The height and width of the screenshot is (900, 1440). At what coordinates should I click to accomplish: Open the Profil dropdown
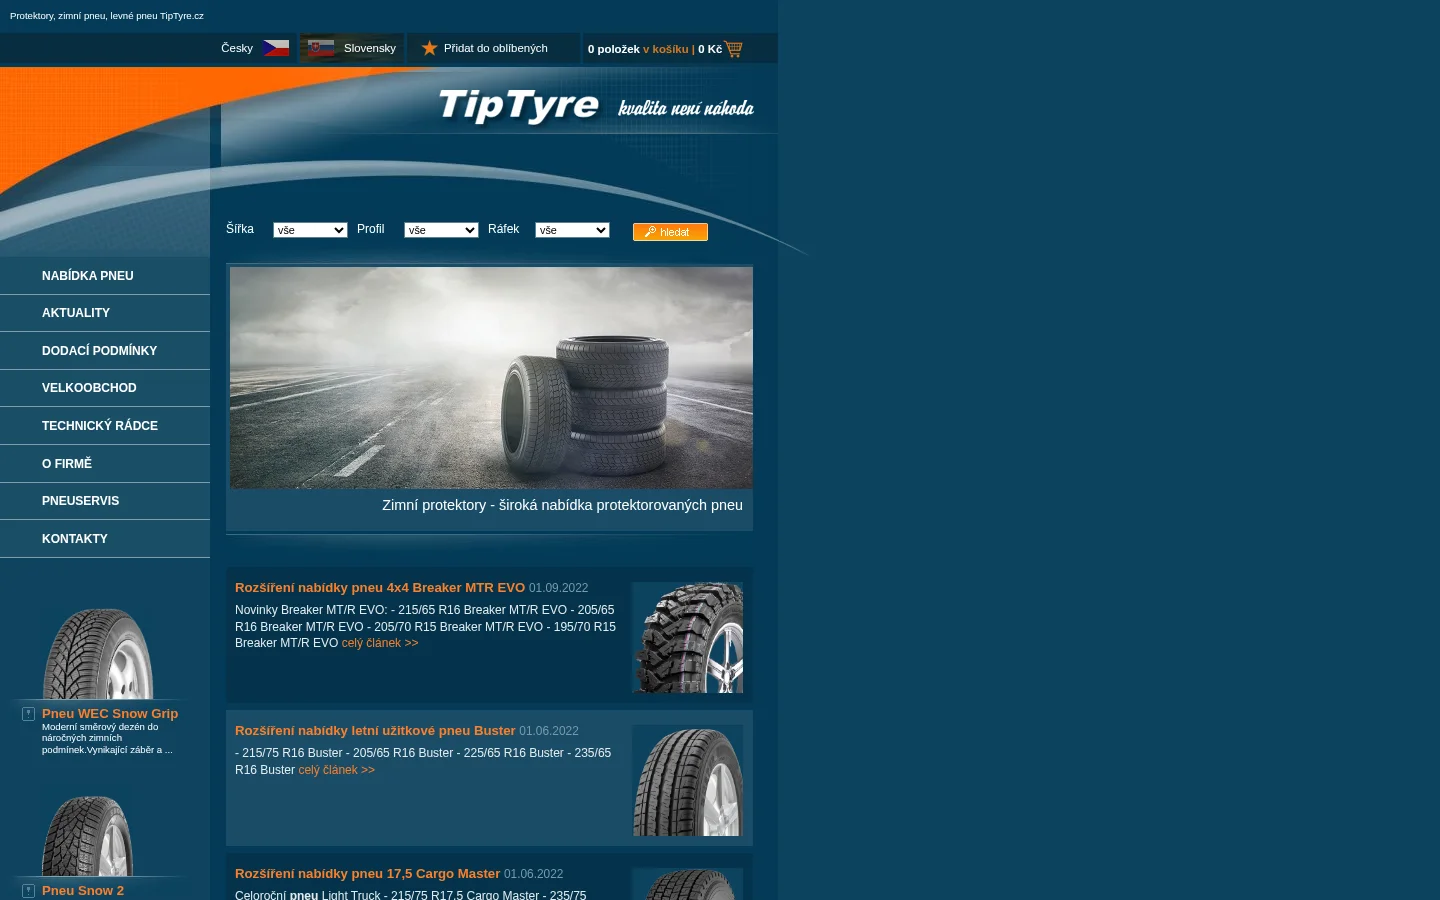click(x=441, y=230)
